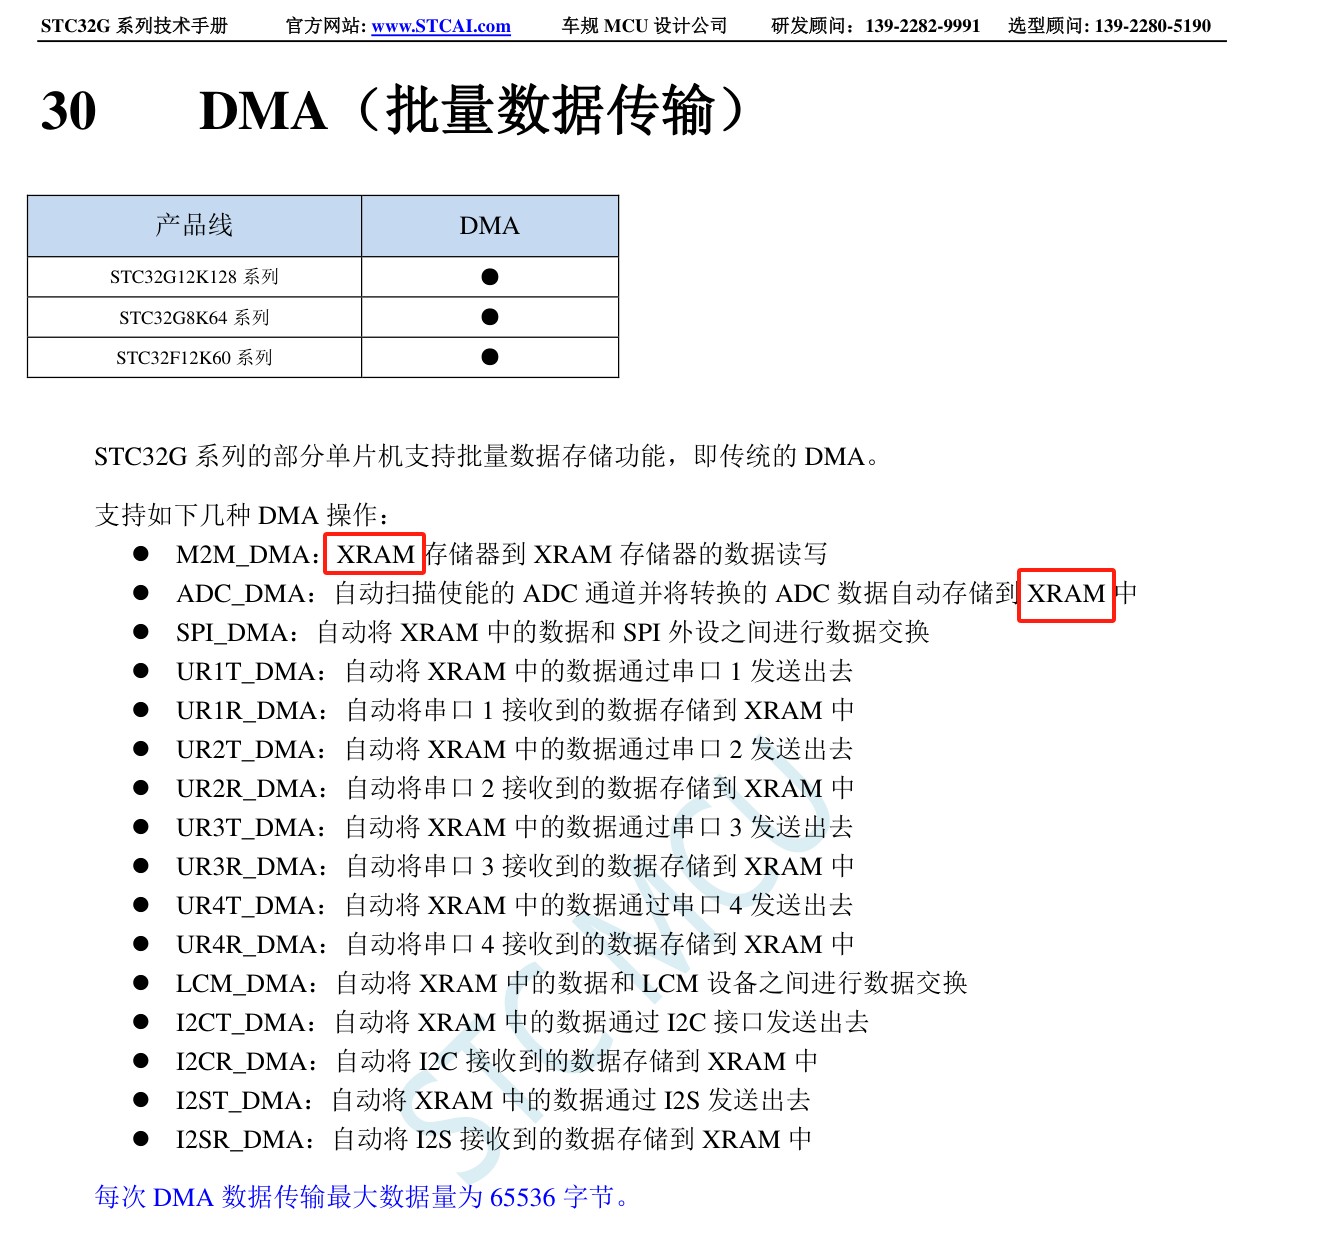1332x1237 pixels.
Task: Click the DMA dot in STC32F12K60 row
Action: coord(490,357)
